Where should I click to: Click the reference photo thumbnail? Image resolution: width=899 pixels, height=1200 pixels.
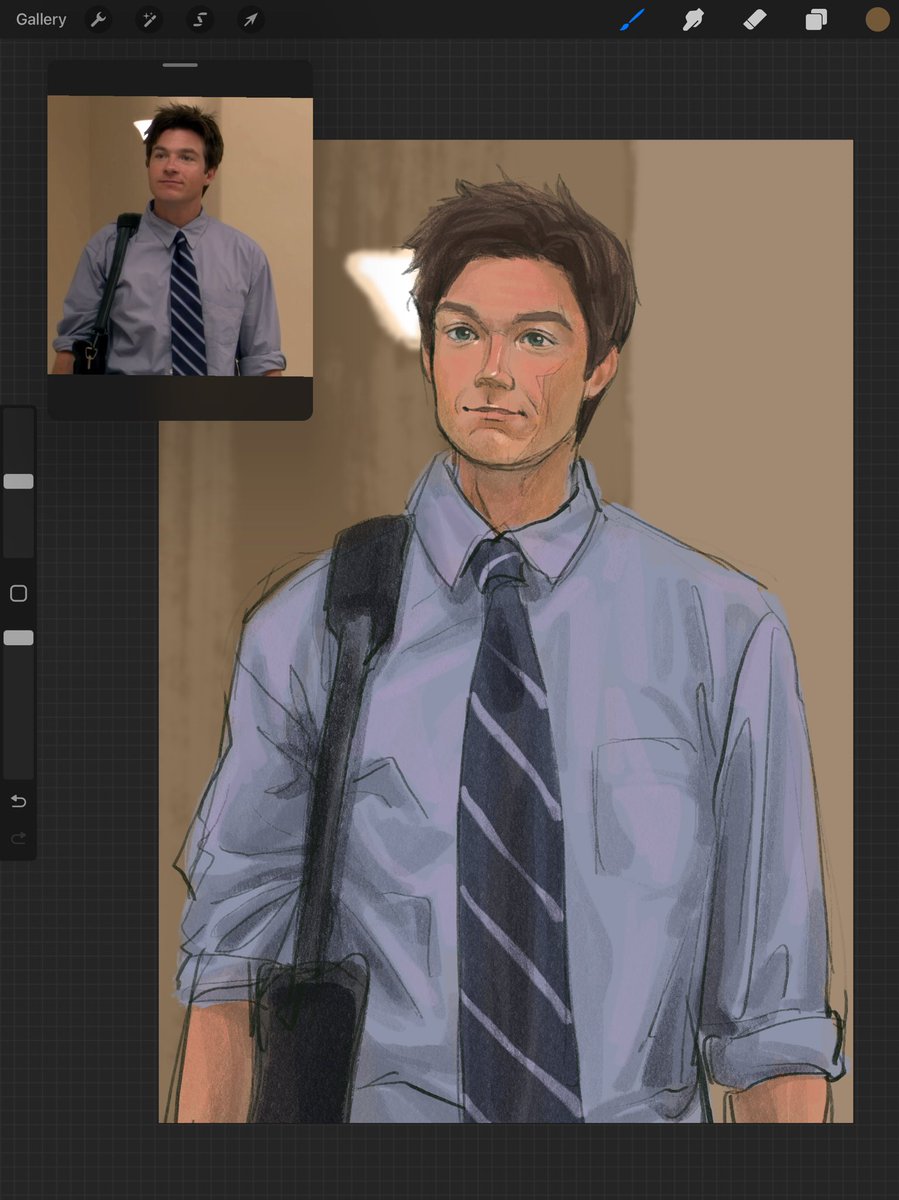180,235
